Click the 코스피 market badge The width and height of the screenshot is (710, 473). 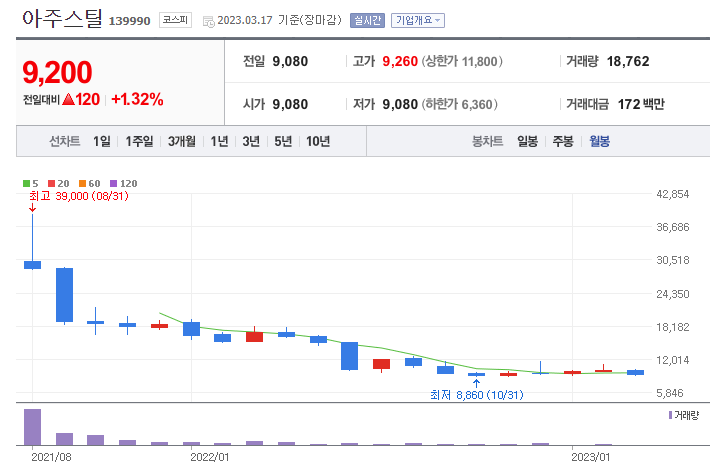[175, 20]
